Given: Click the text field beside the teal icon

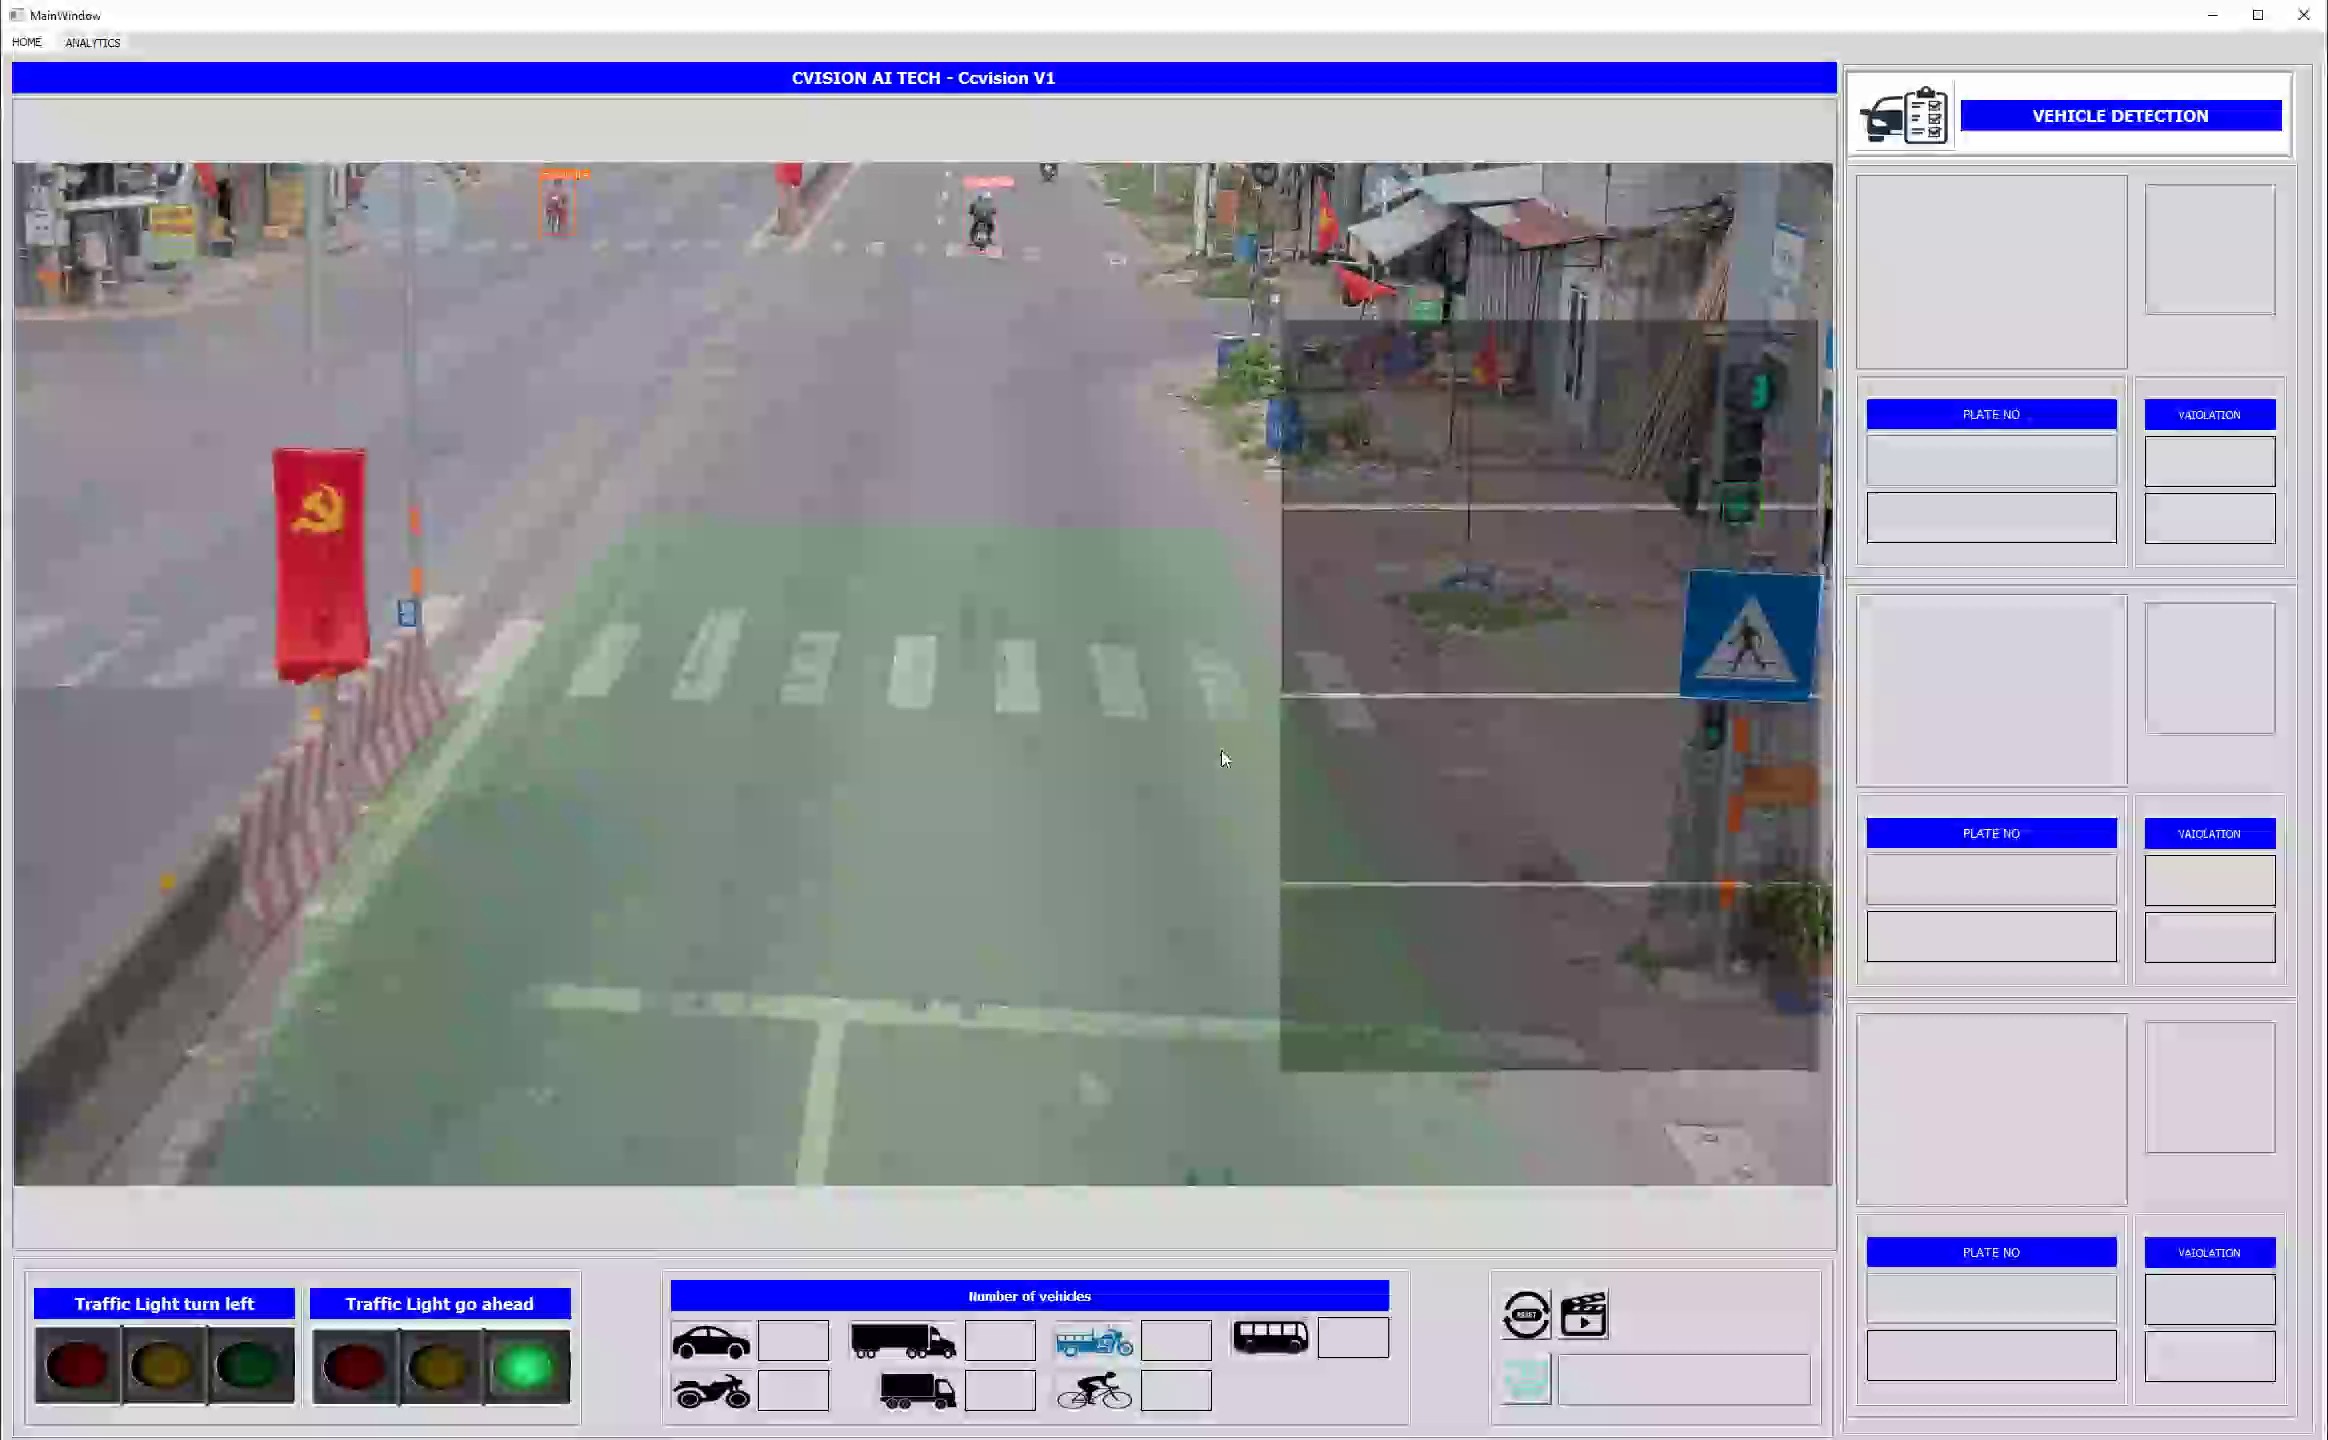Looking at the screenshot, I should 1684,1380.
